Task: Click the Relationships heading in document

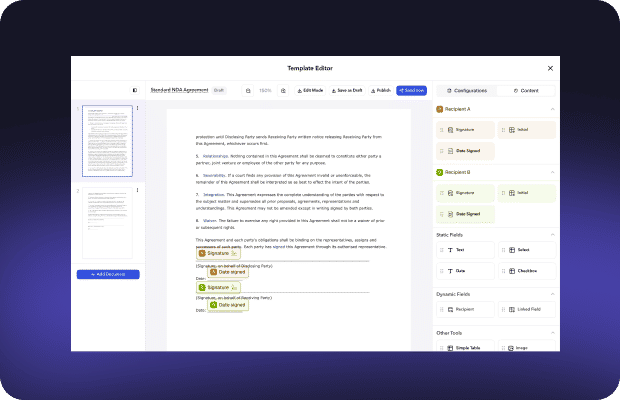Action: point(215,156)
